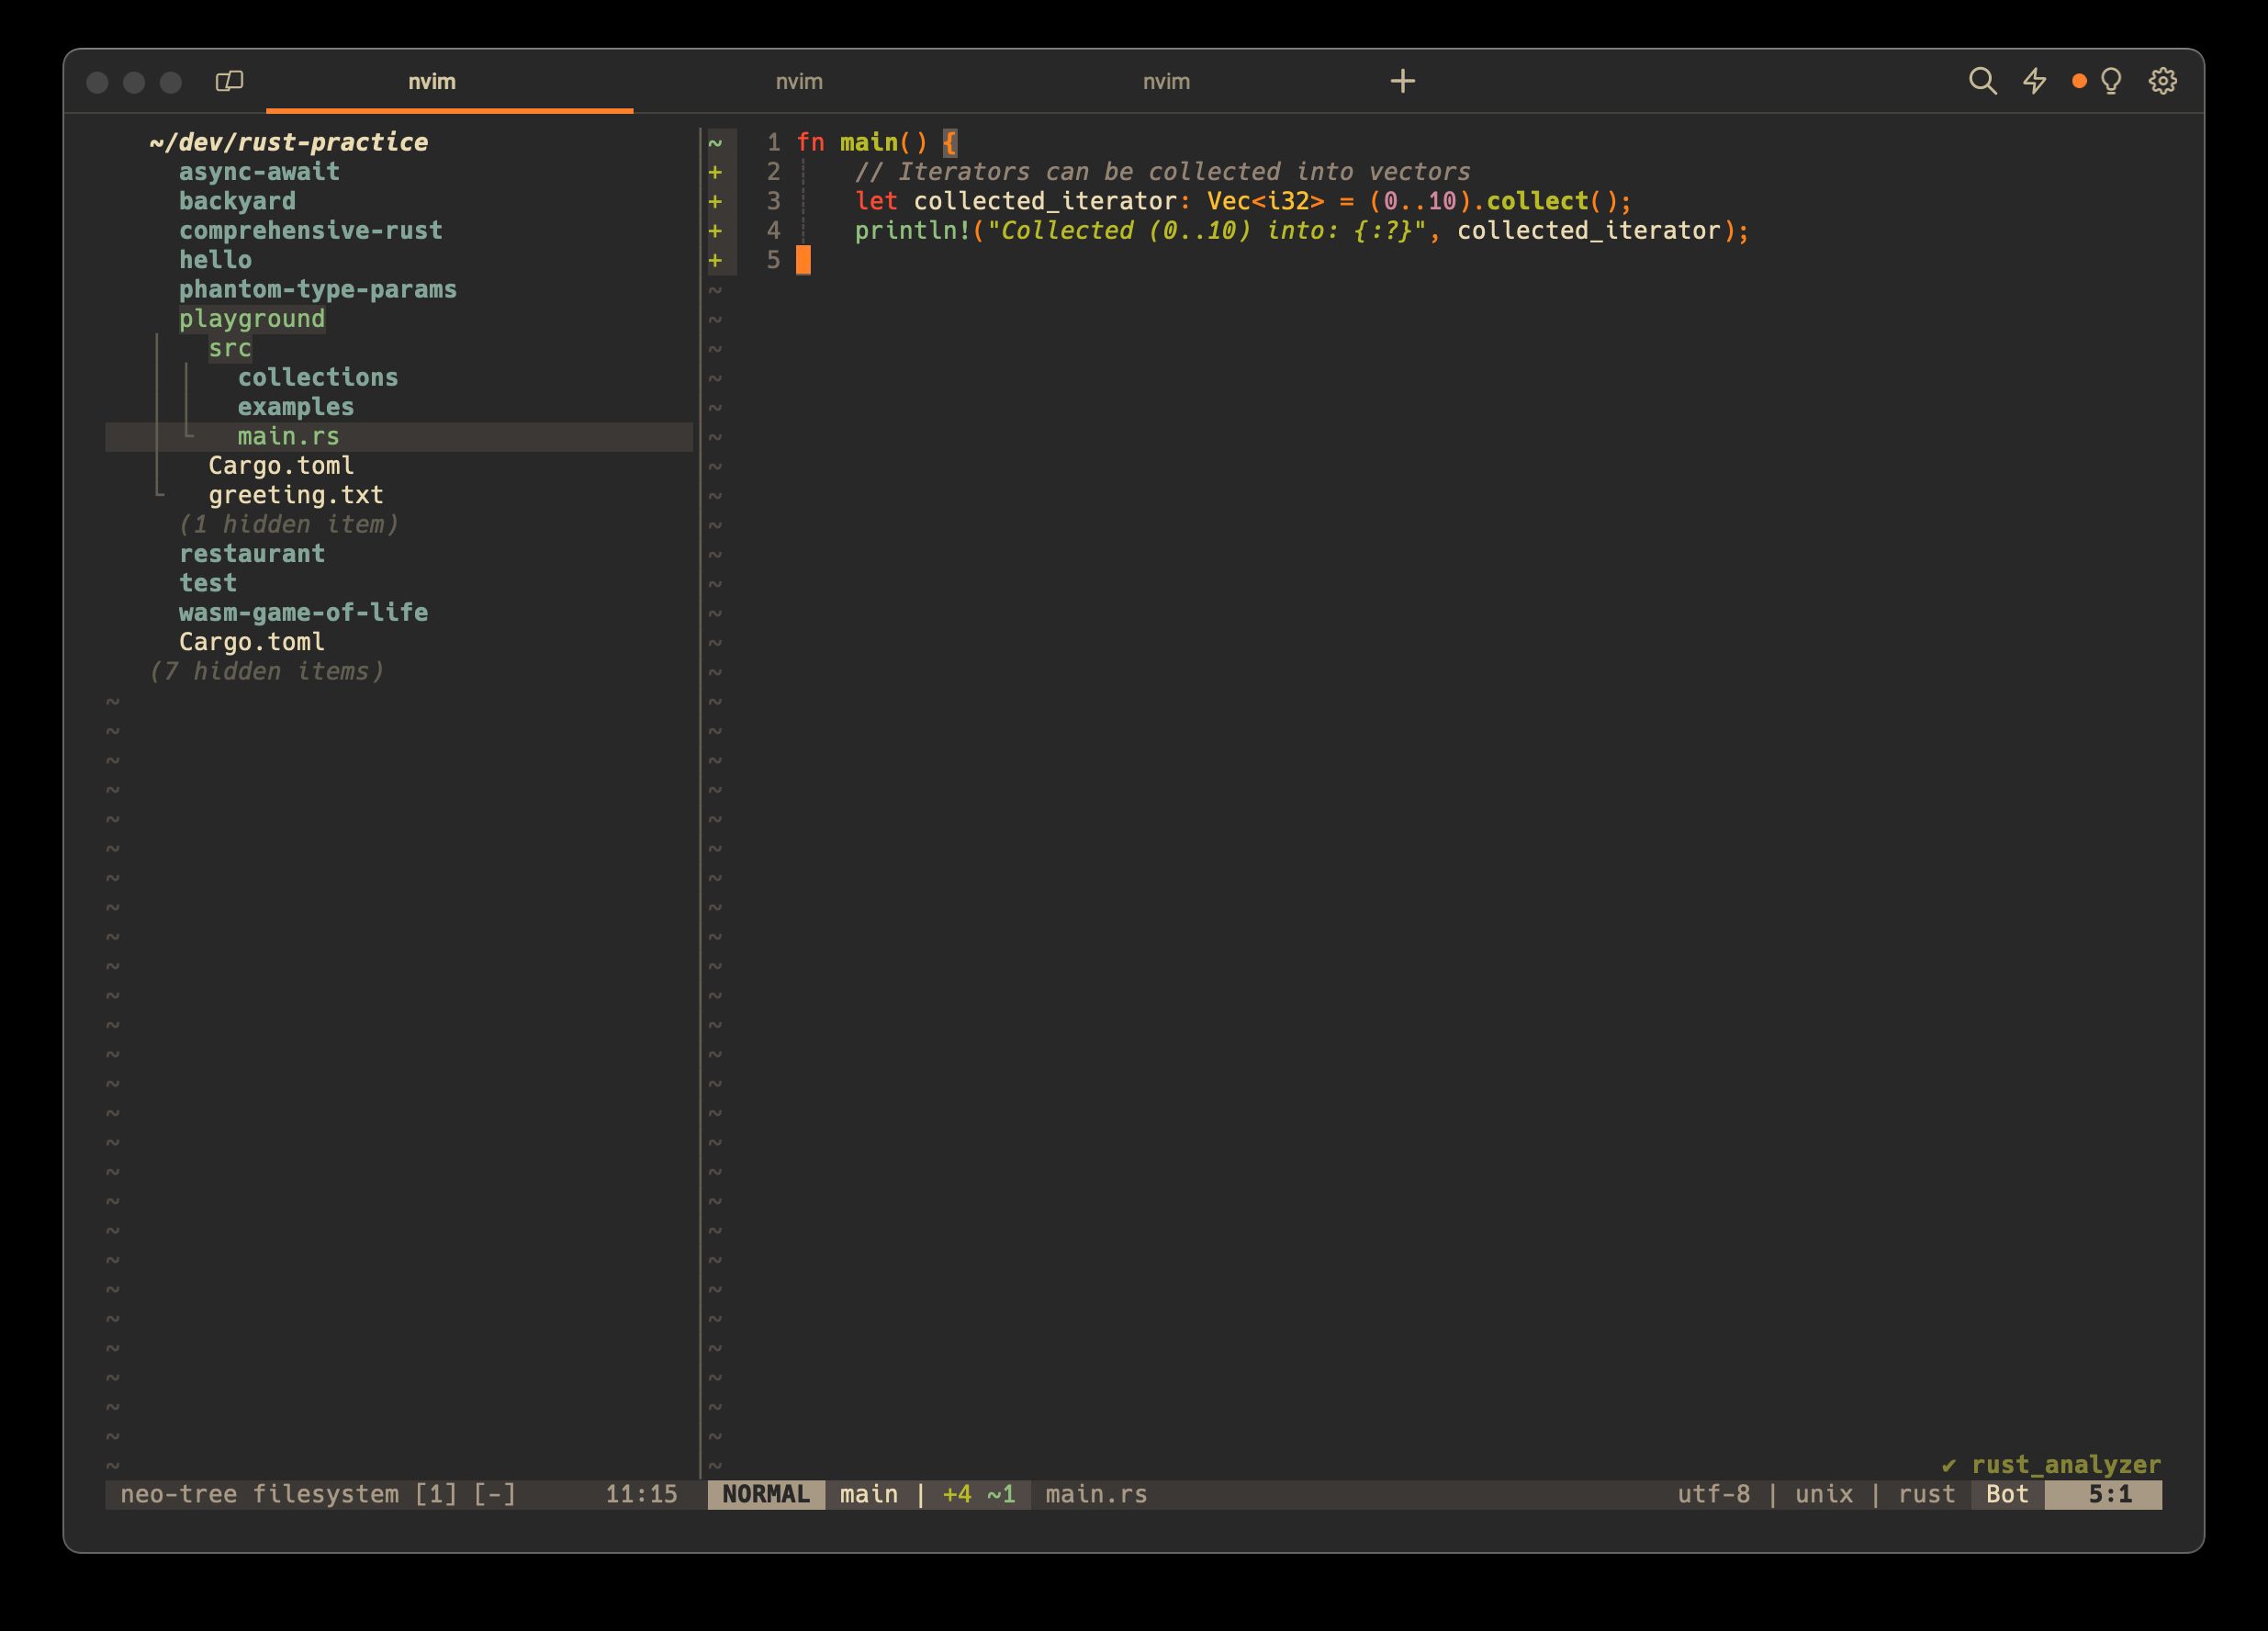This screenshot has height=1631, width=2268.
Task: Click the '+4 ~1' git diff stats
Action: (979, 1494)
